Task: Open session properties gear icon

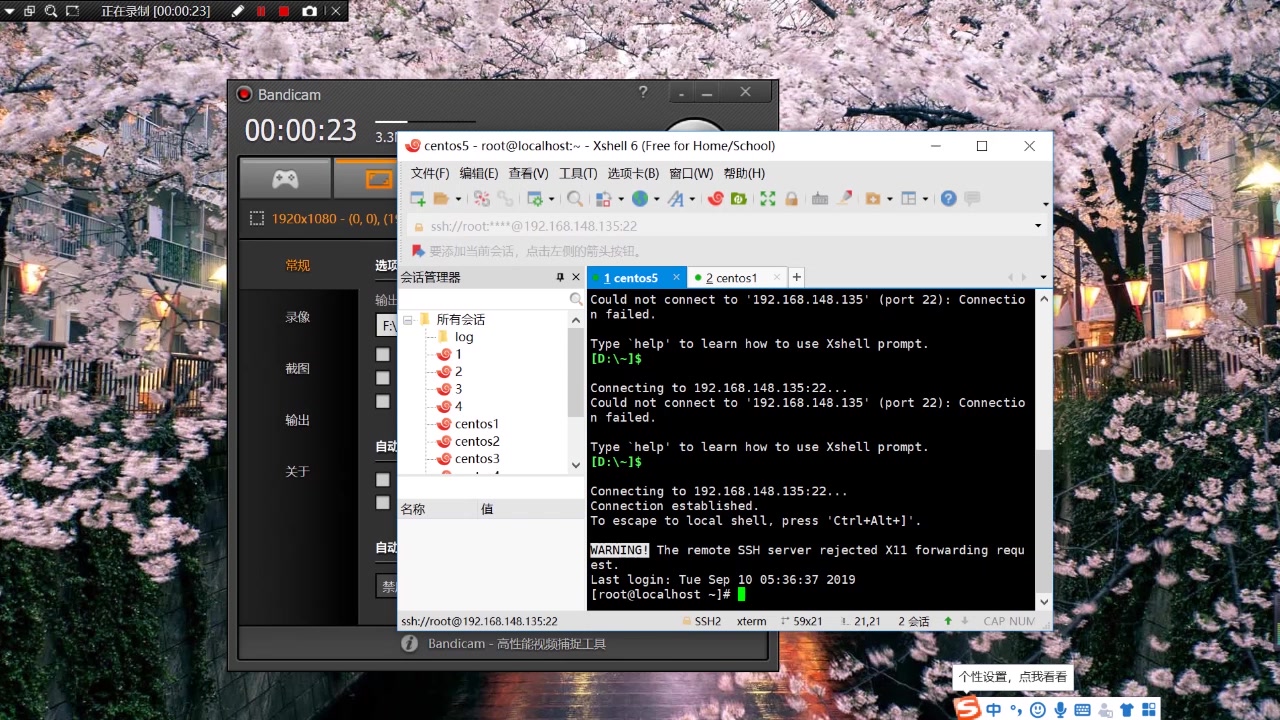Action: click(x=536, y=198)
